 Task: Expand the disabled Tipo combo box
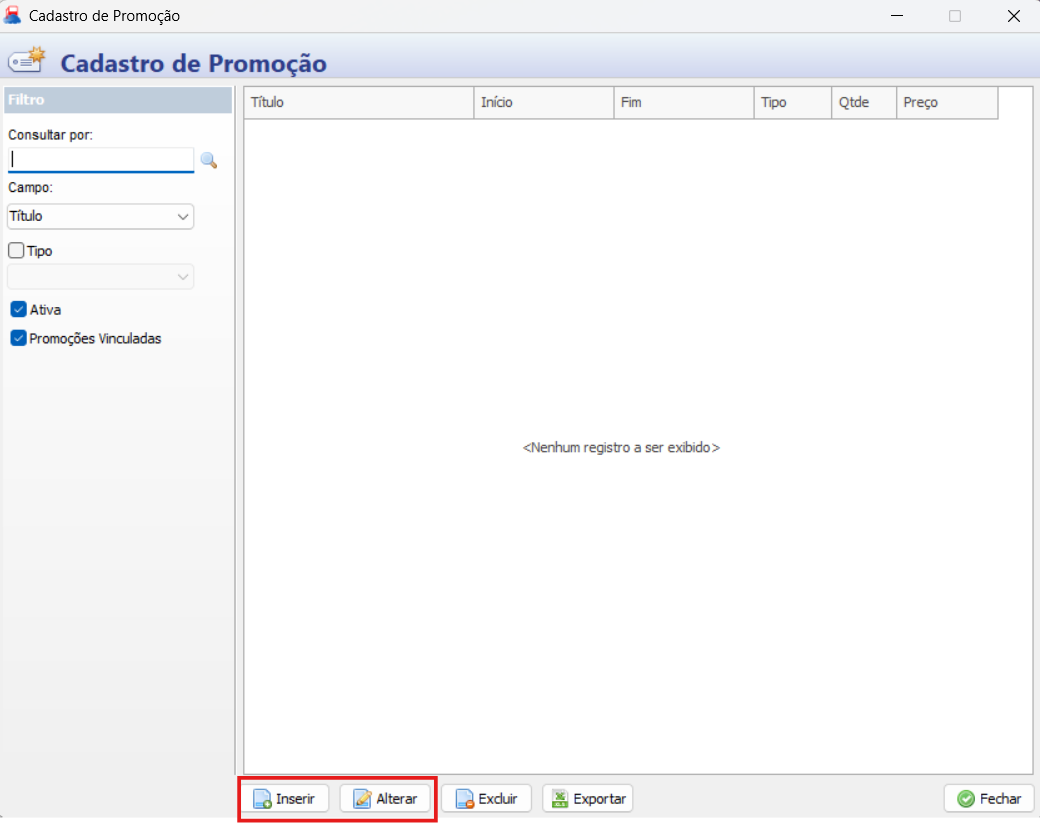(100, 277)
